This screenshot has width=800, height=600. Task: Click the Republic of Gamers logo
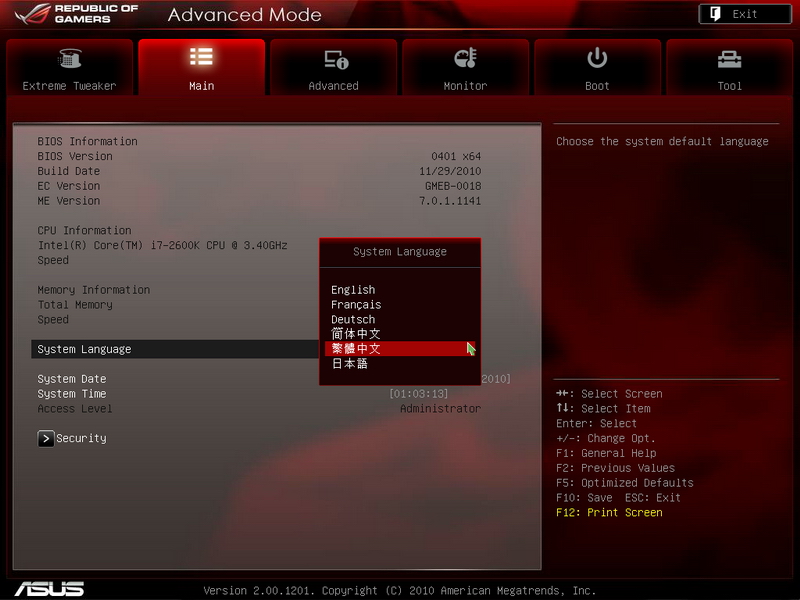(x=77, y=14)
